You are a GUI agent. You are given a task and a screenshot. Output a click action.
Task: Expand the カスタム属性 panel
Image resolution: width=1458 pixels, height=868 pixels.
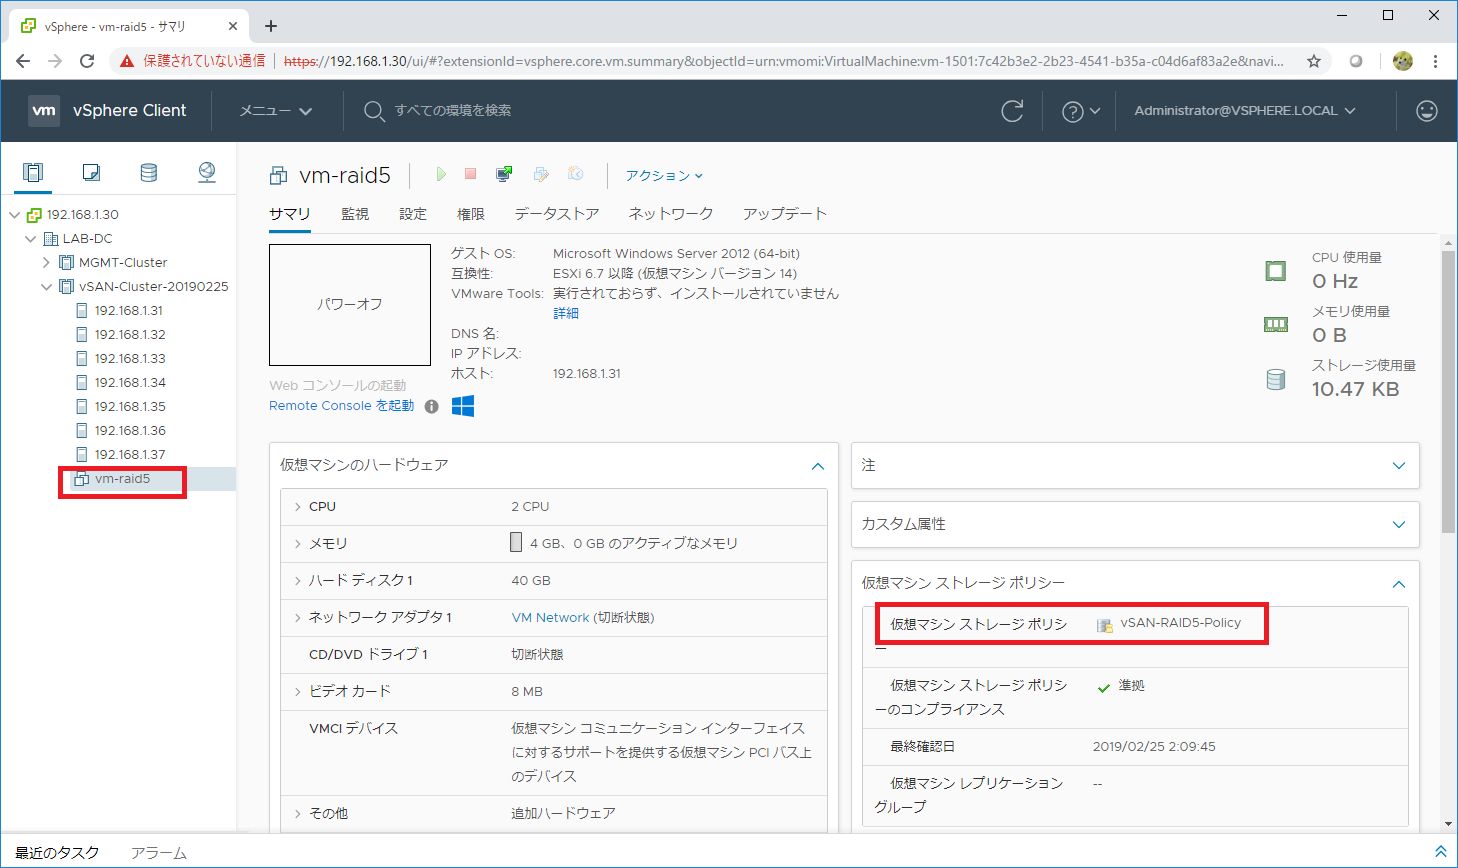coord(1398,525)
